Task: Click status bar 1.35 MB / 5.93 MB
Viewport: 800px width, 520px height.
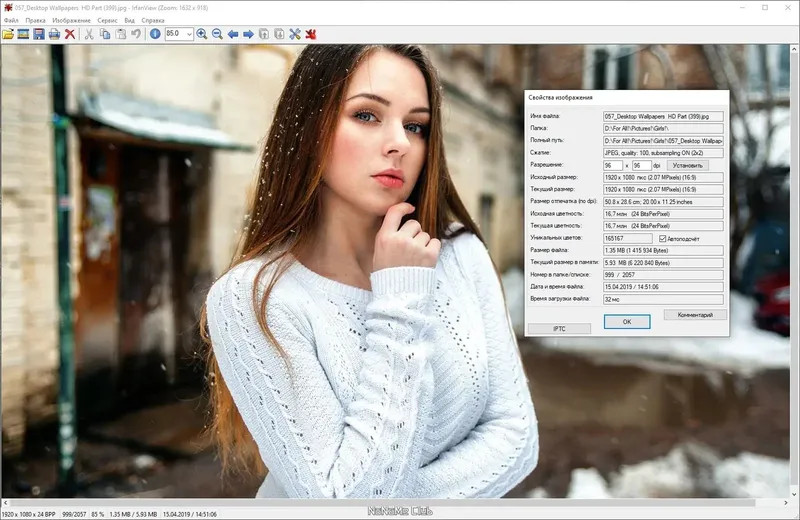Action: (x=133, y=514)
